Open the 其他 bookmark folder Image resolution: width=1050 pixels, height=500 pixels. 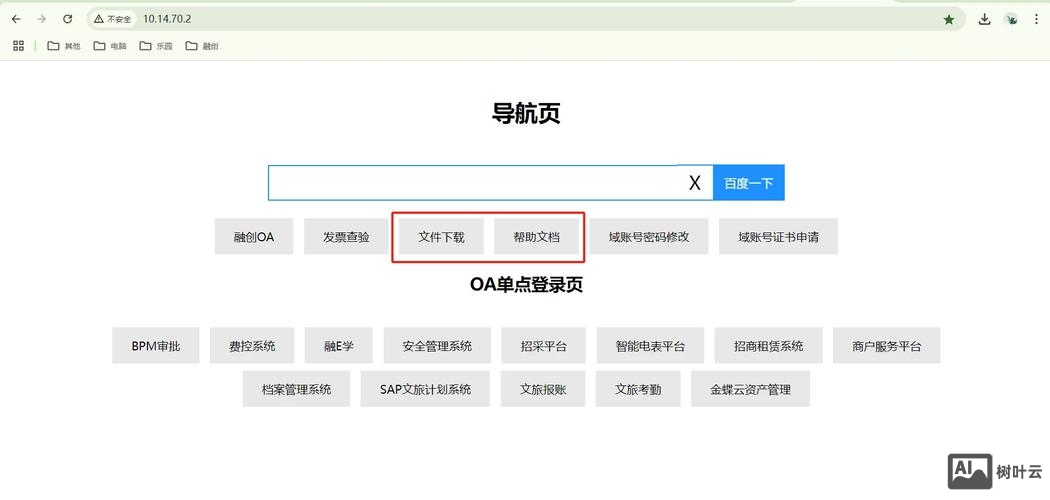coord(64,46)
